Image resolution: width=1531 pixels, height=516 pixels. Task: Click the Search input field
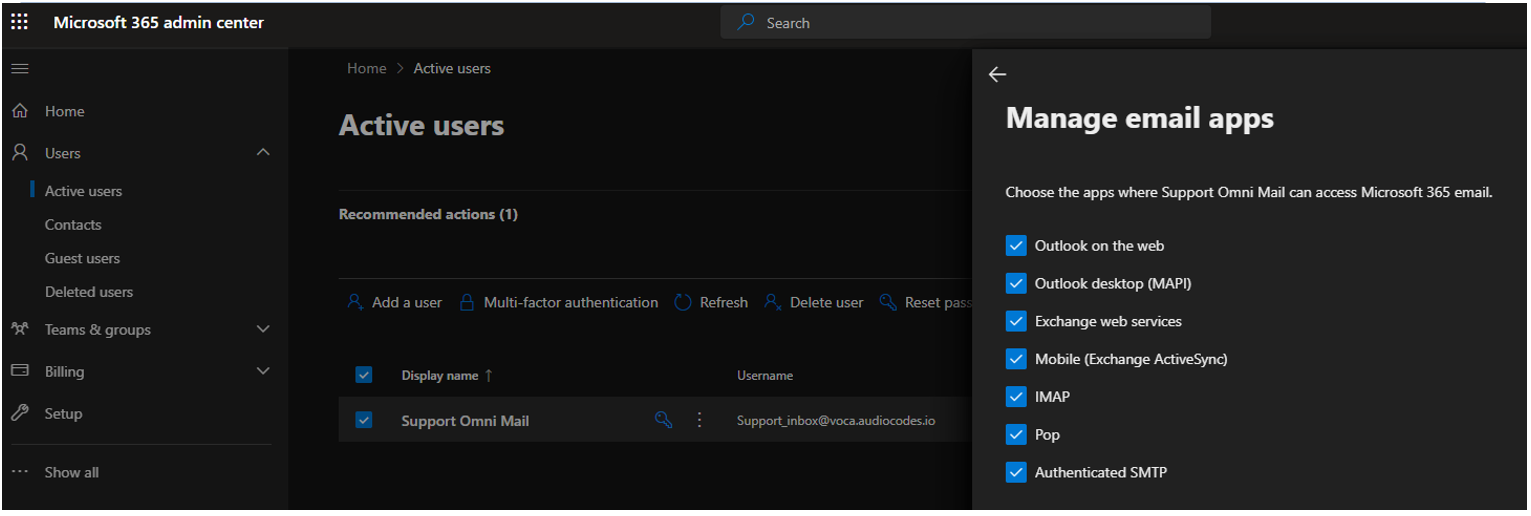coord(965,22)
